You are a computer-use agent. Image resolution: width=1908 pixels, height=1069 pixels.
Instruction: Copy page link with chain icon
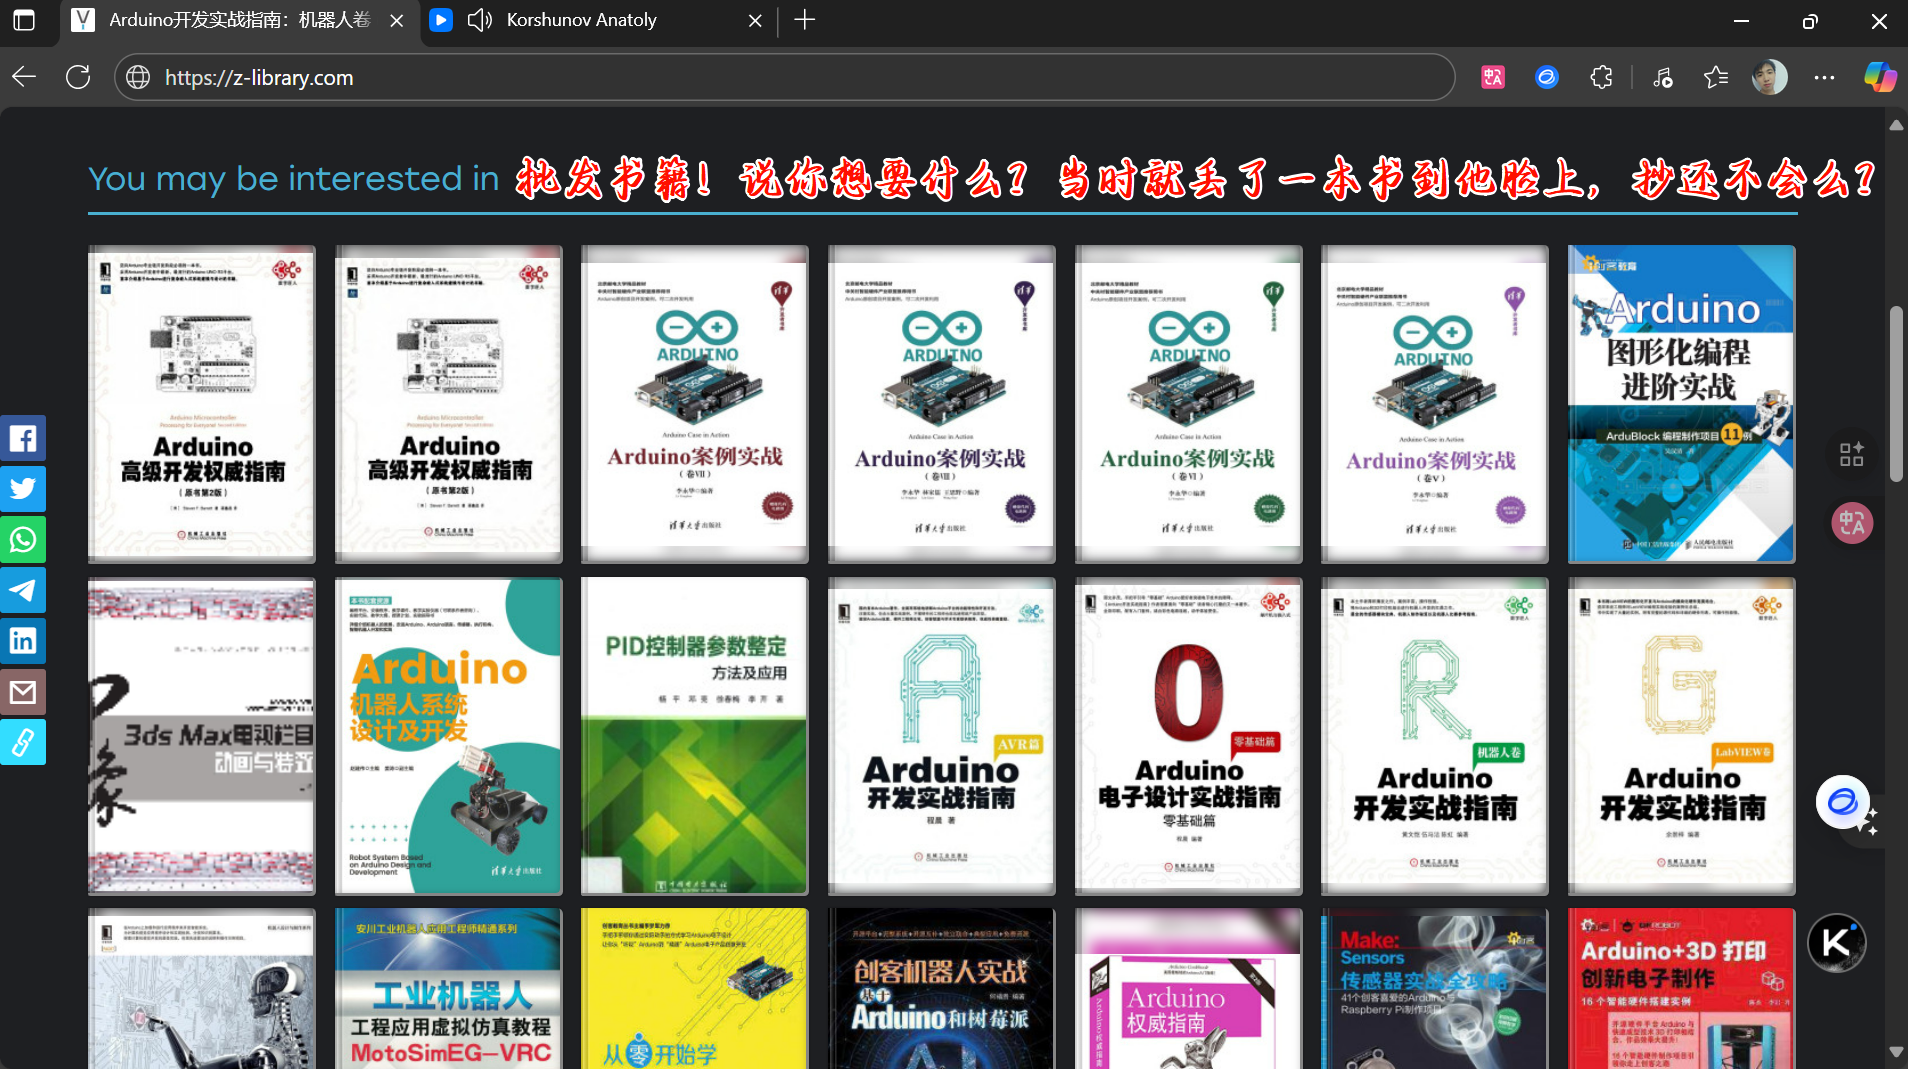(23, 742)
